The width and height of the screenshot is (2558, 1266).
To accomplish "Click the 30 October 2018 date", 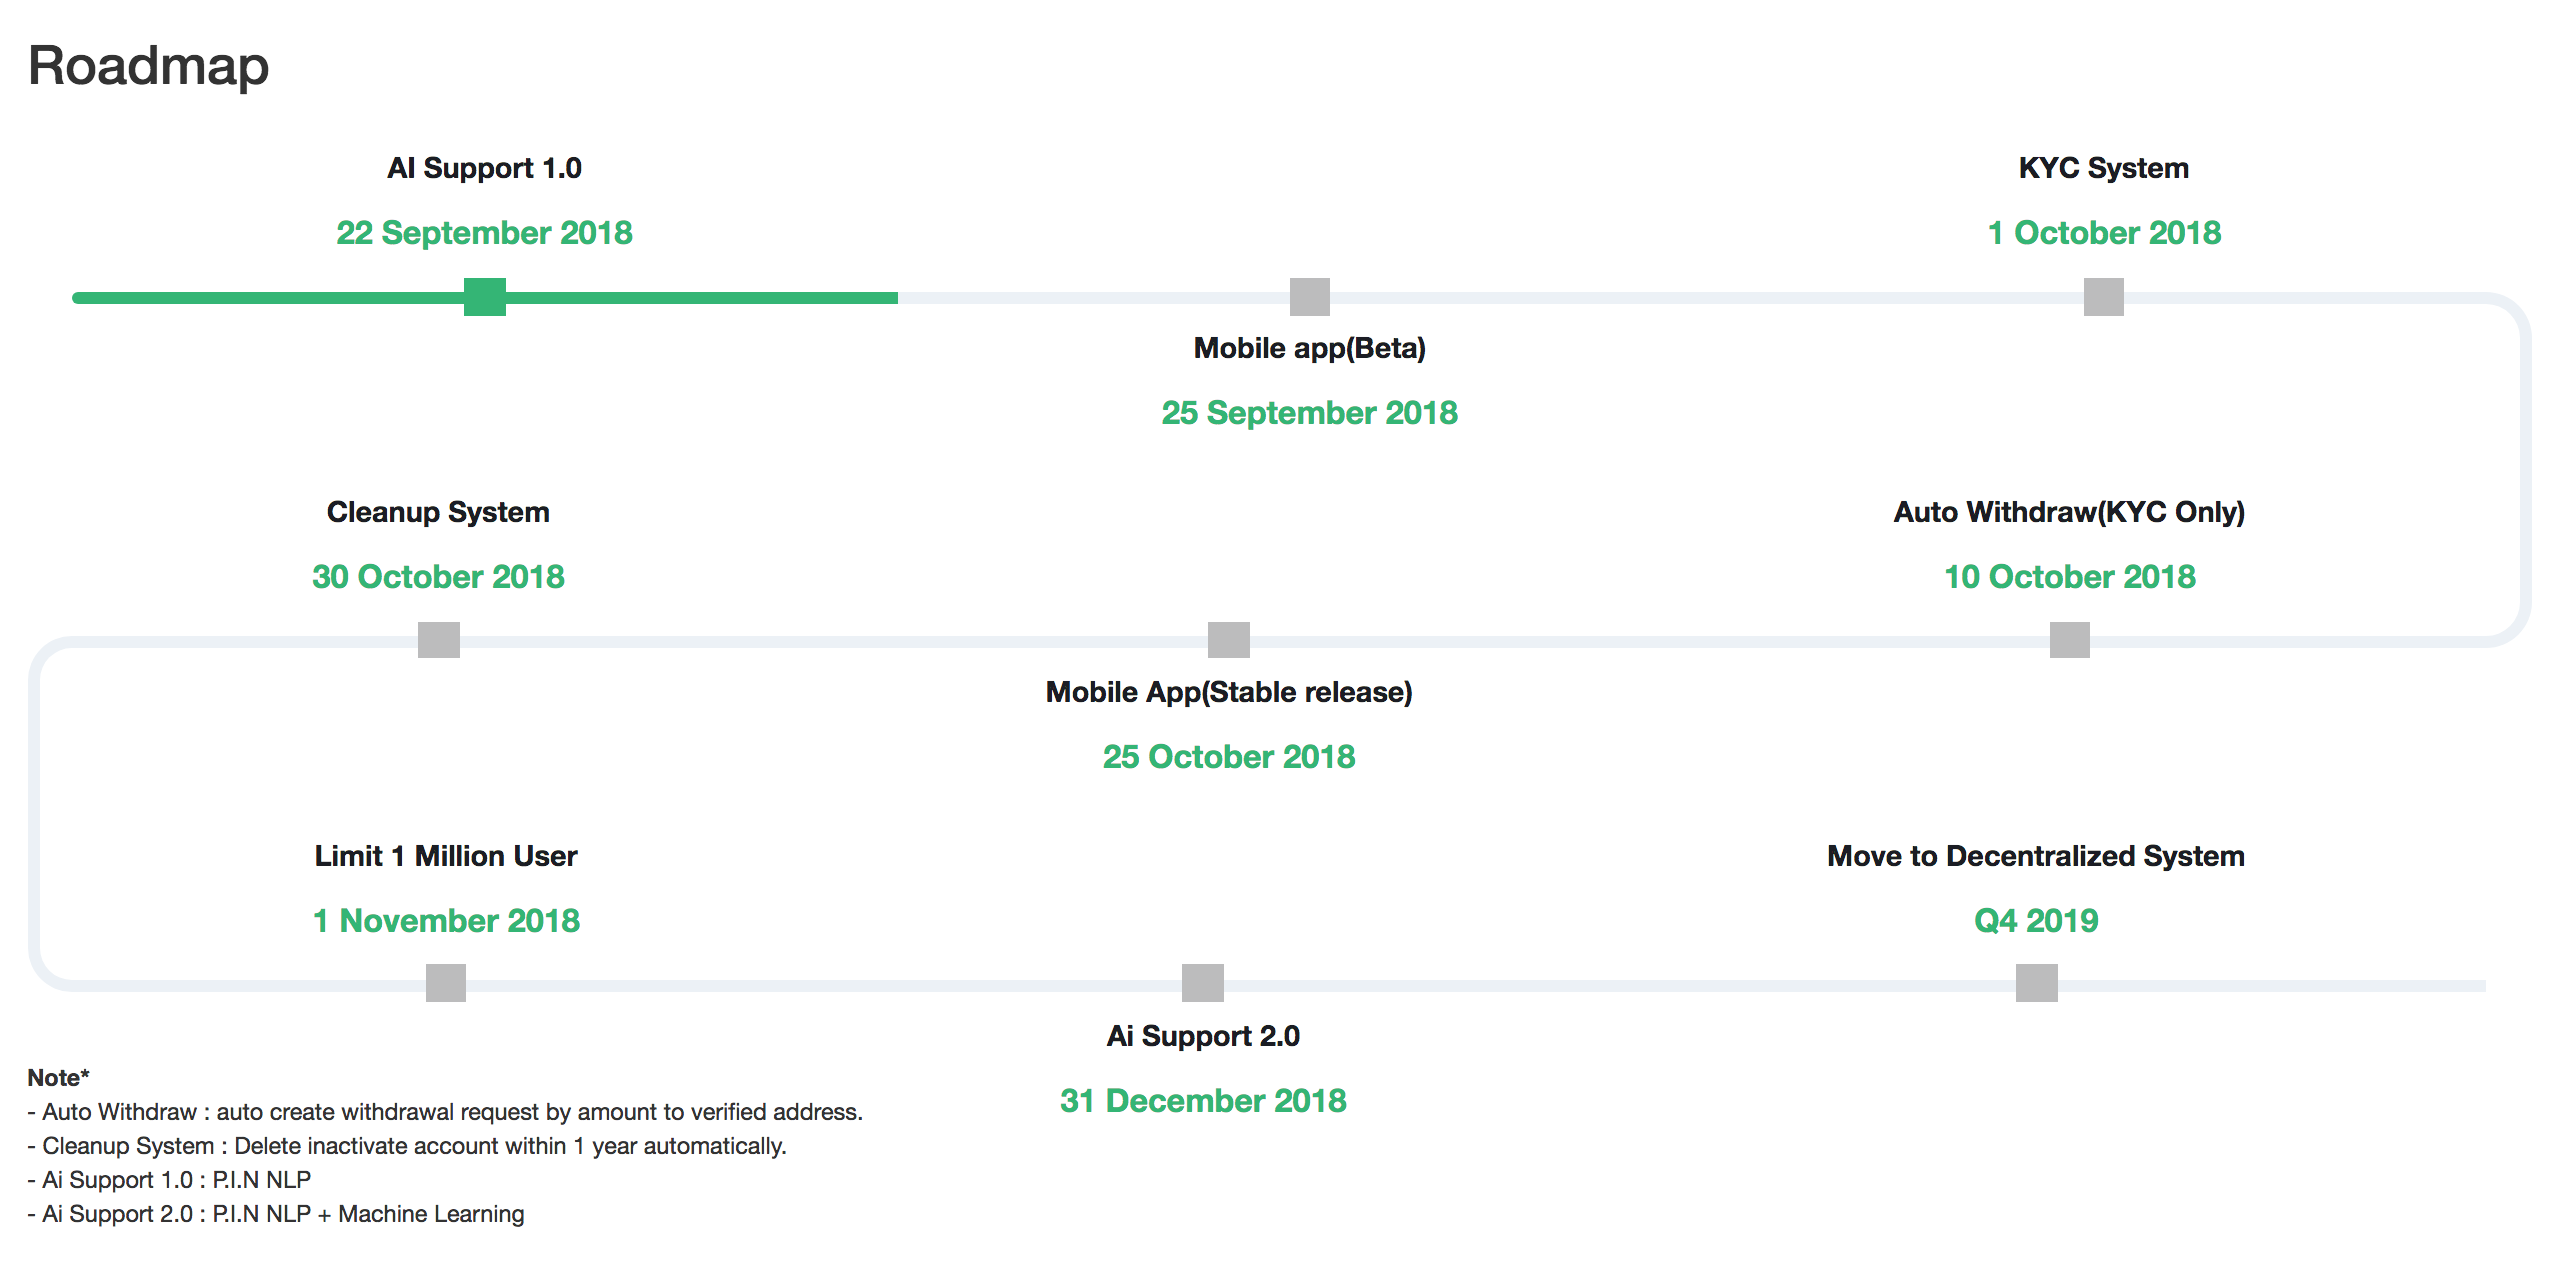I will tap(438, 577).
